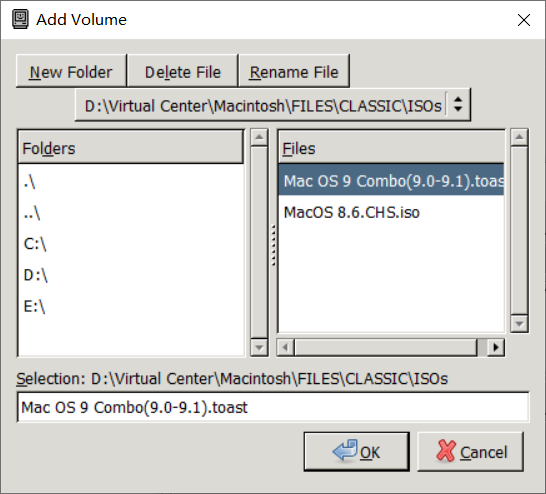The image size is (546, 494).
Task: Click the Folders column header
Action: point(131,147)
